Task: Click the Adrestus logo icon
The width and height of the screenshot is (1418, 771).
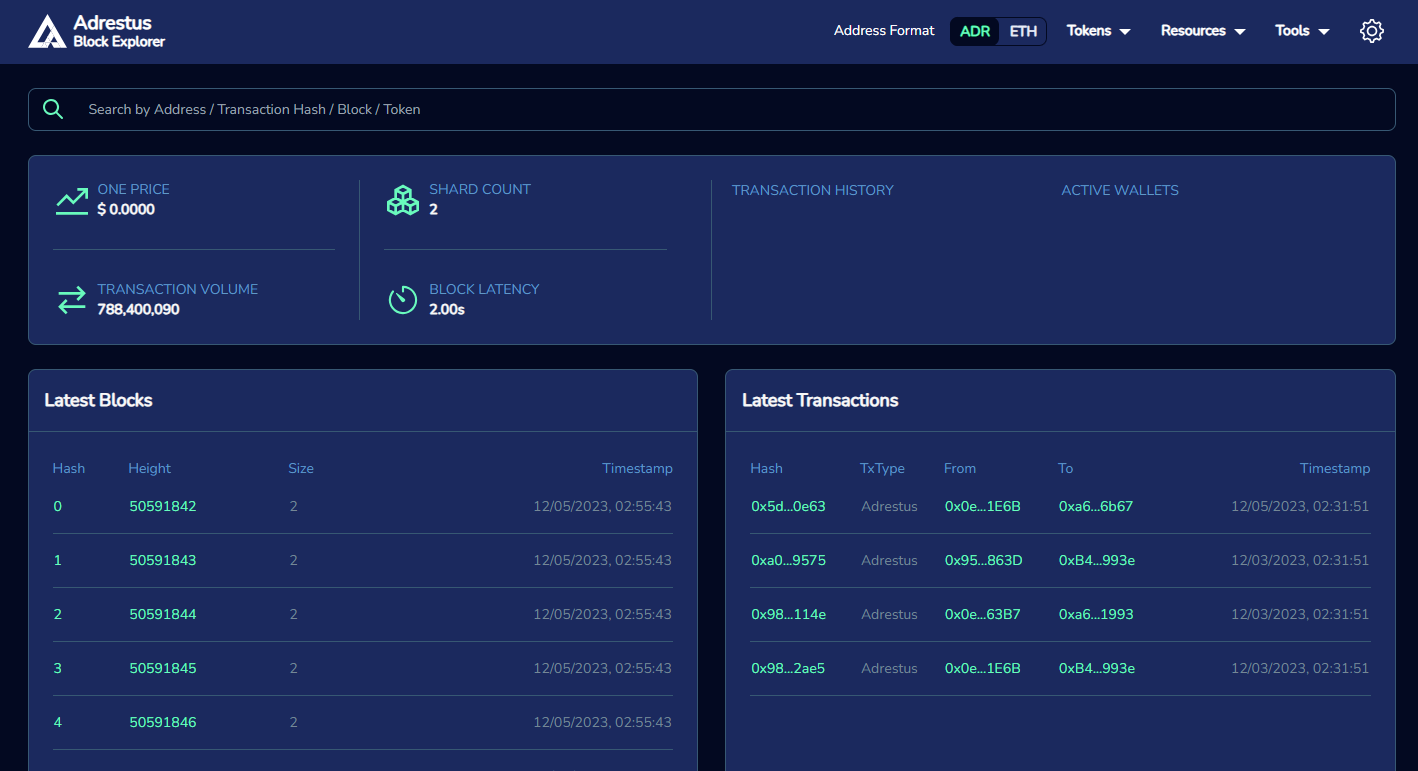Action: point(46,31)
